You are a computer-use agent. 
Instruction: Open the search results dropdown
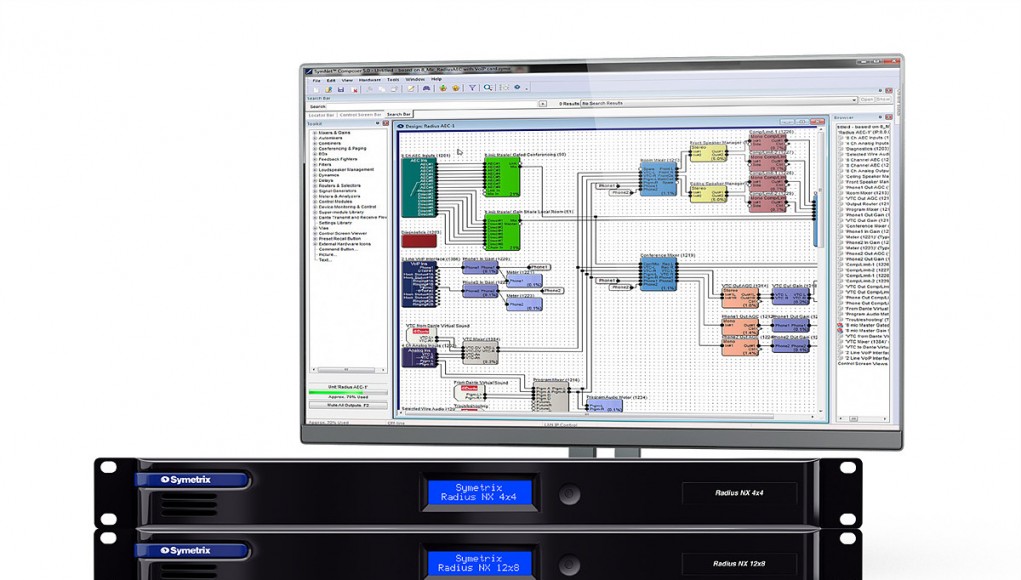[x=853, y=102]
